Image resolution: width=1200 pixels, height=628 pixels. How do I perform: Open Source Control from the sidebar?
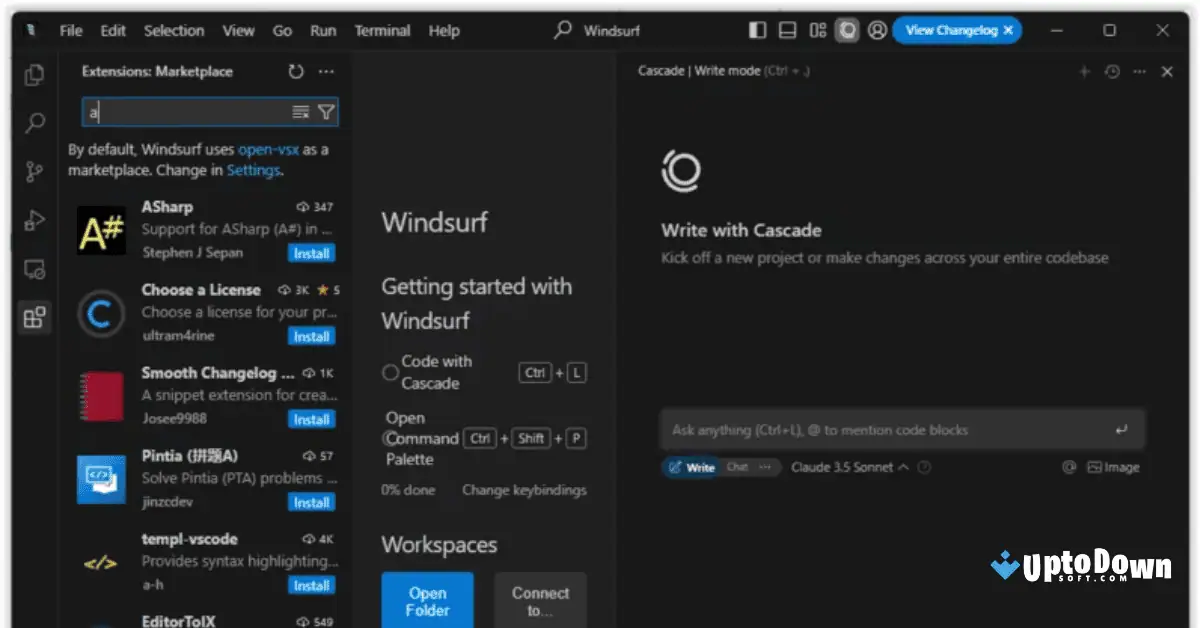pos(33,171)
